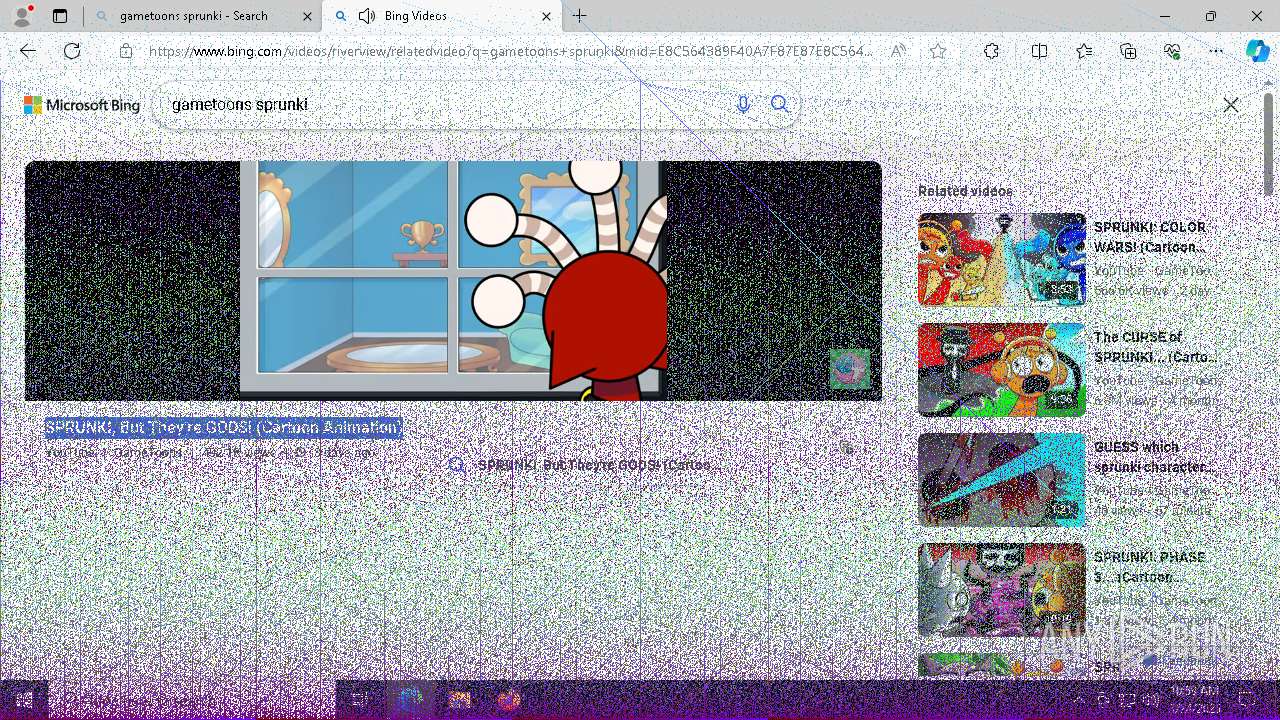The image size is (1280, 720).
Task: Click the address bar URL
Action: coord(511,51)
